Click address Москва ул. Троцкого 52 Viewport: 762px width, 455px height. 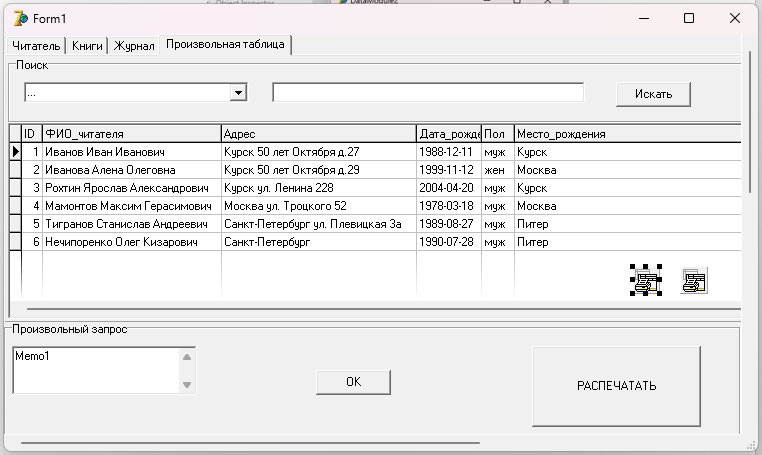[319, 206]
